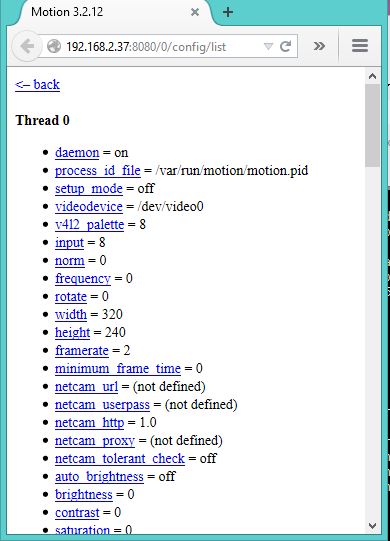Viewport: 390px width, 541px height.
Task: Open the framerate setting link
Action: click(x=82, y=350)
